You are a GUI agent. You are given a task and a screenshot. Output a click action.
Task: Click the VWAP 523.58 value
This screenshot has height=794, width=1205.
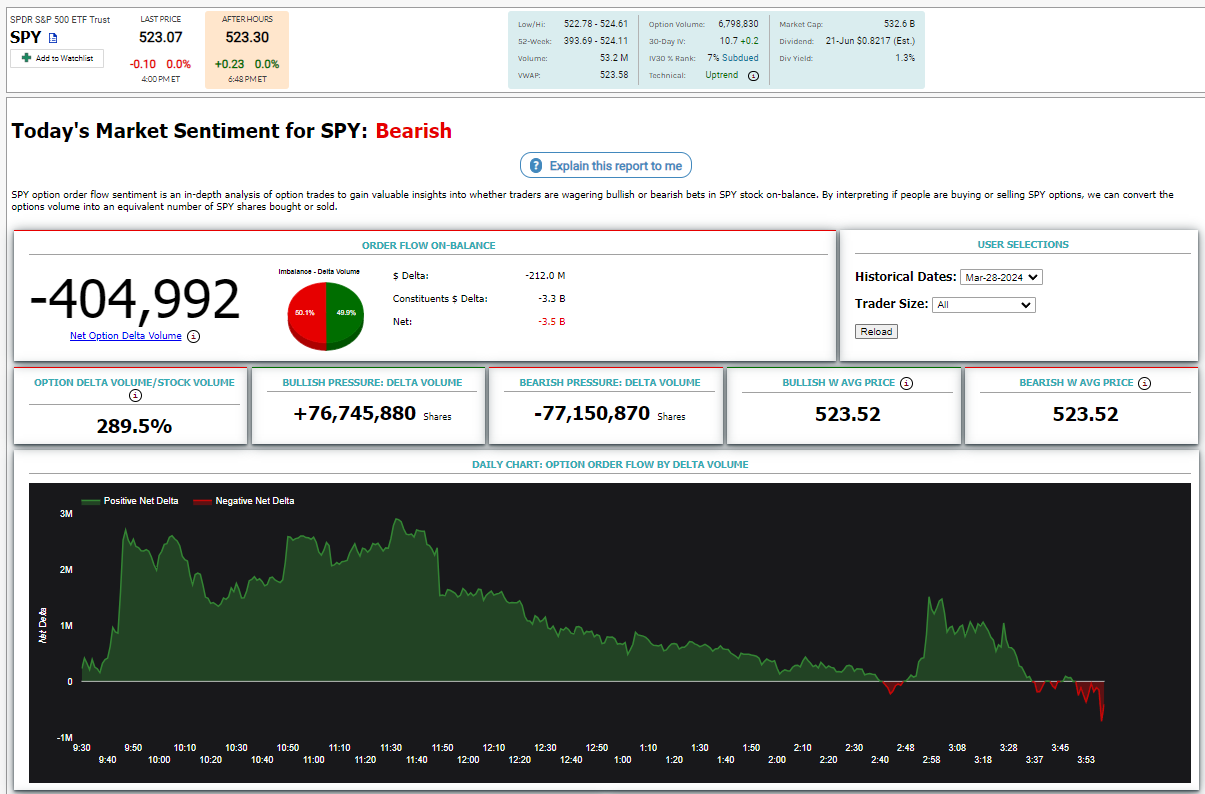(614, 75)
